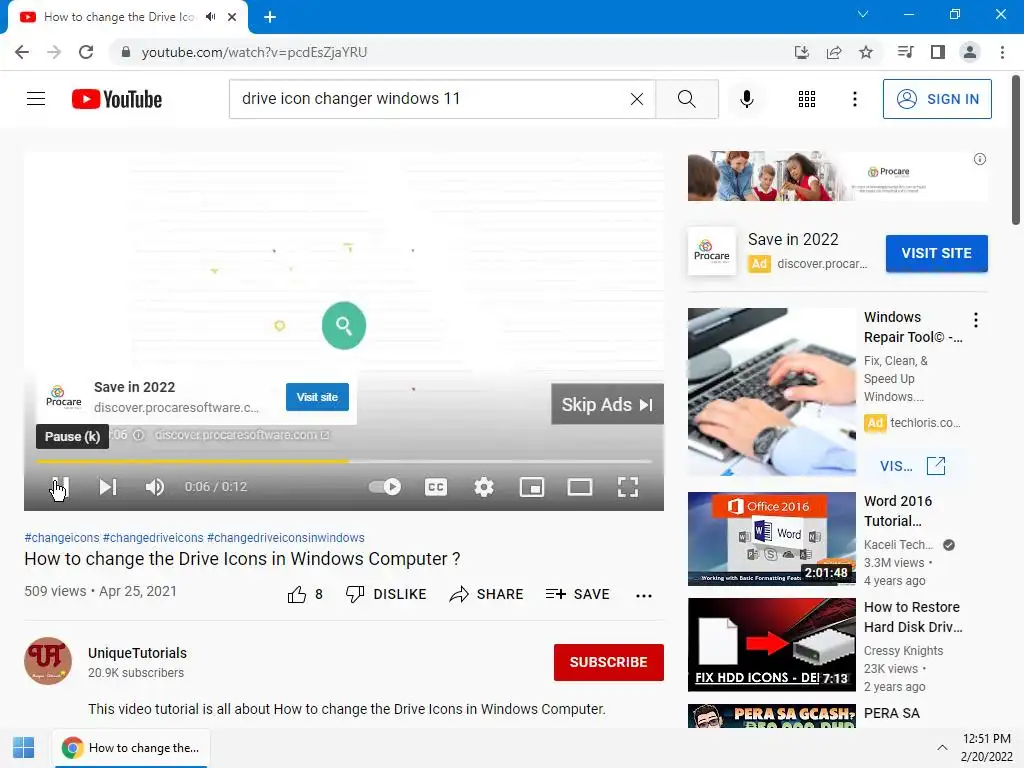Open YouTube settings three-dot menu
The height and width of the screenshot is (768, 1024).
click(x=855, y=99)
